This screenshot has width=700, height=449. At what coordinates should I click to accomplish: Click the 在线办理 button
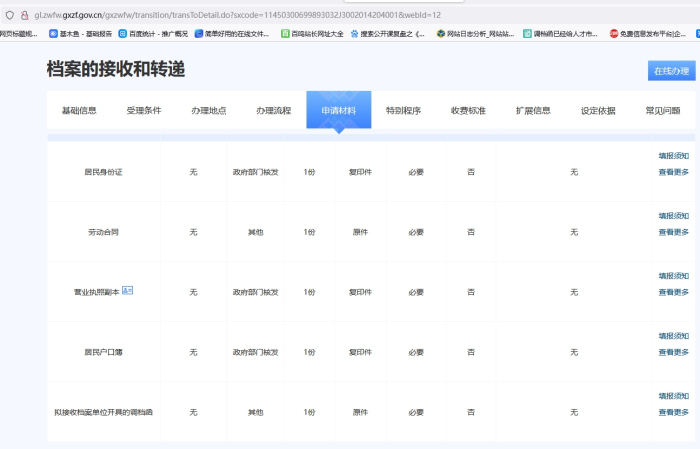[671, 71]
